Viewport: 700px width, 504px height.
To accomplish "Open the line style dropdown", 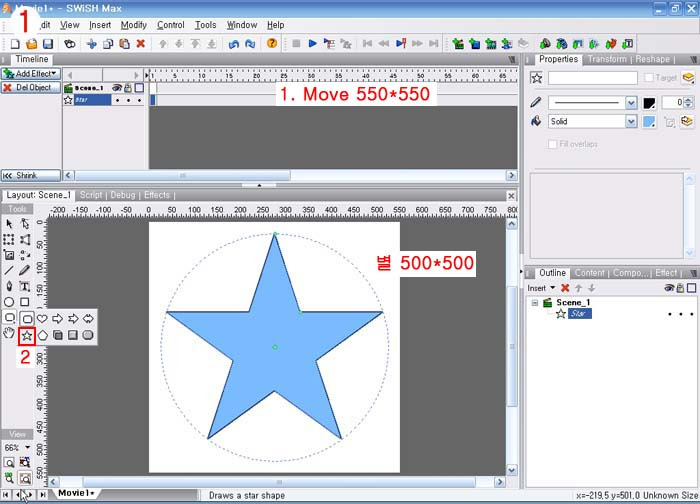I will coord(631,103).
